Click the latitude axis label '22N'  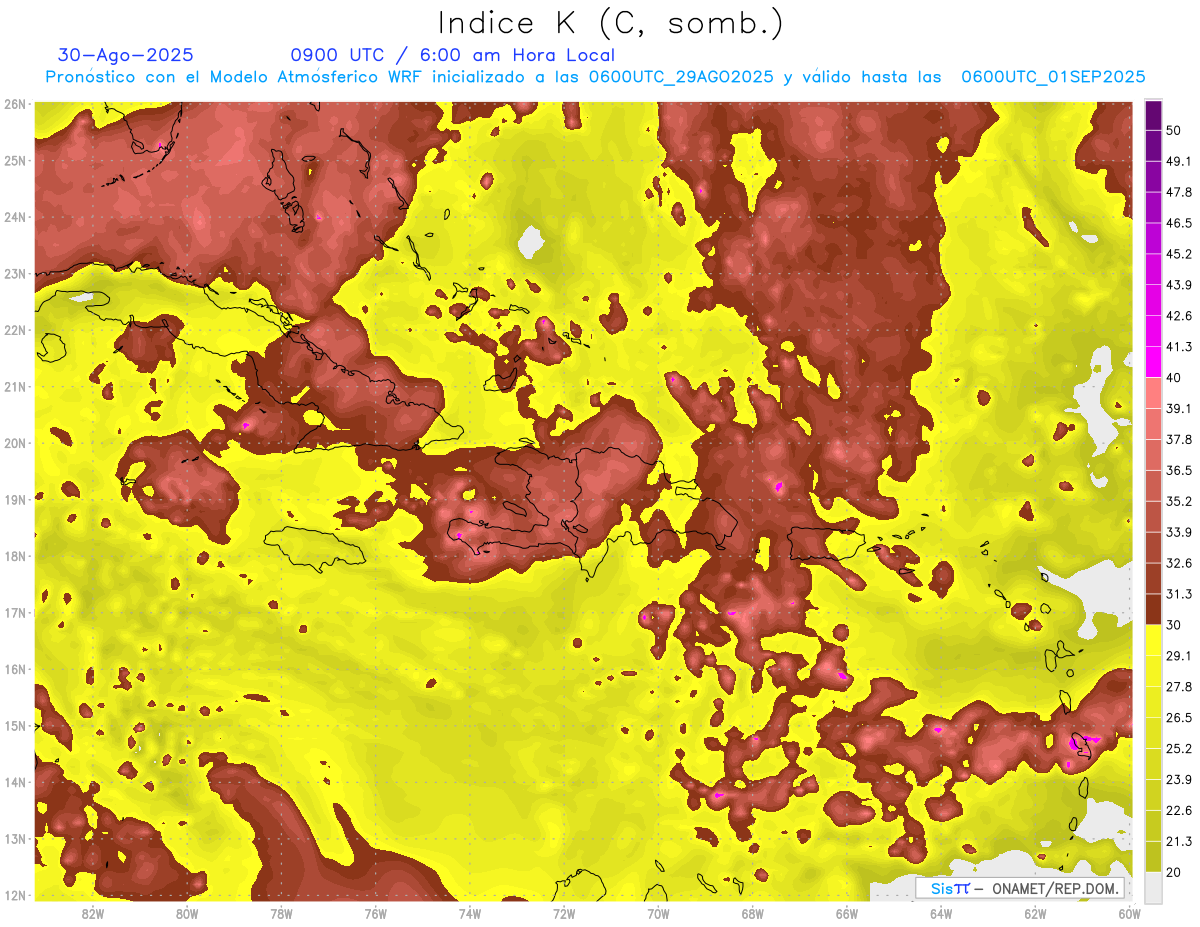pyautogui.click(x=15, y=330)
